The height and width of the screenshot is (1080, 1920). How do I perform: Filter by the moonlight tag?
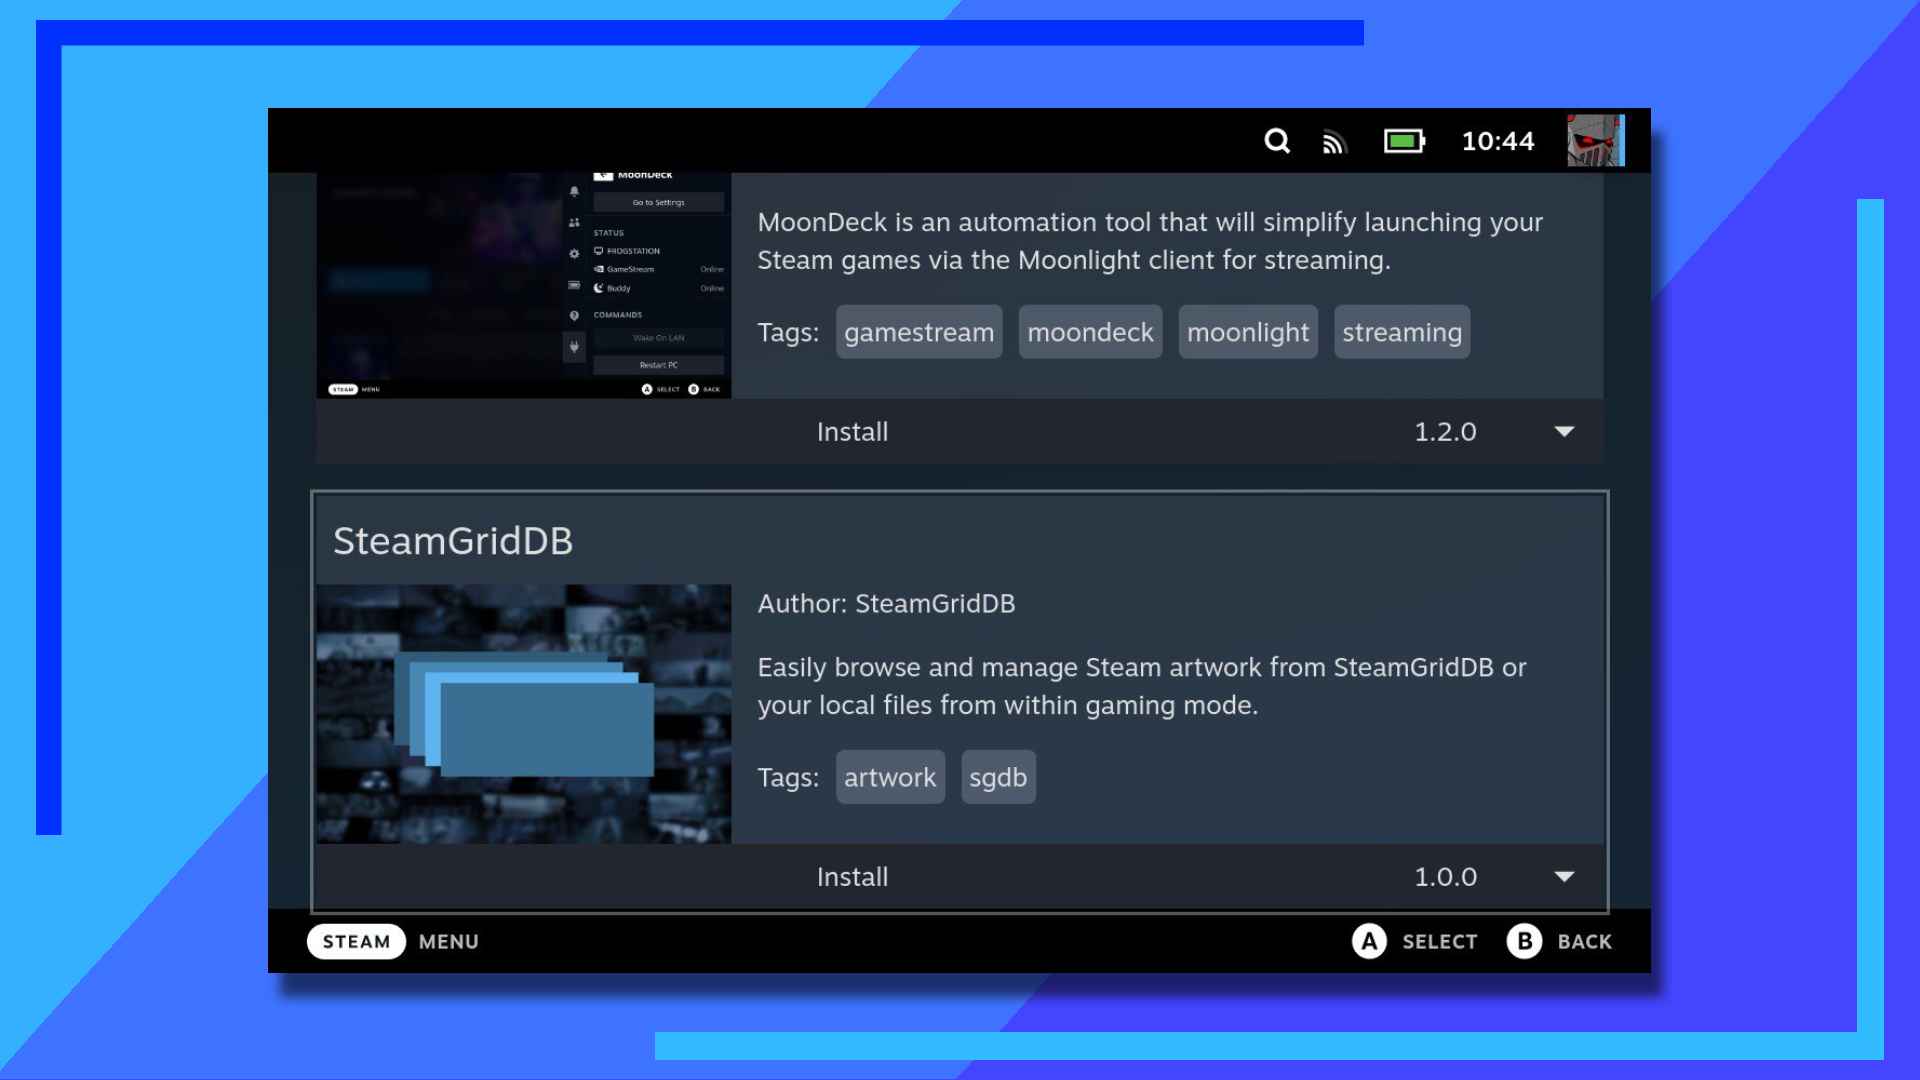pos(1247,332)
